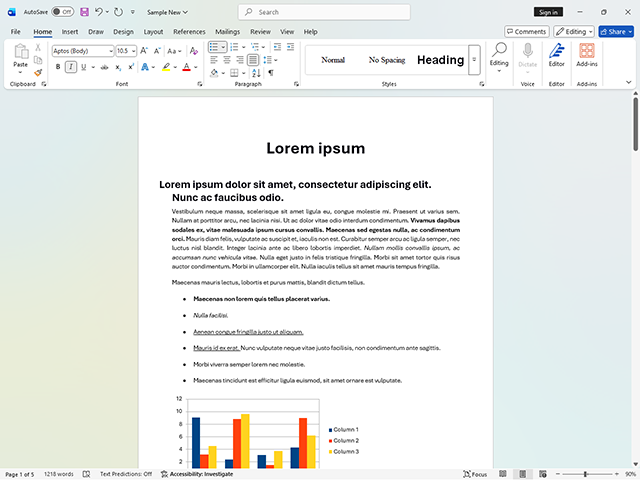This screenshot has width=640, height=480.
Task: Open the References tab
Action: tap(189, 31)
